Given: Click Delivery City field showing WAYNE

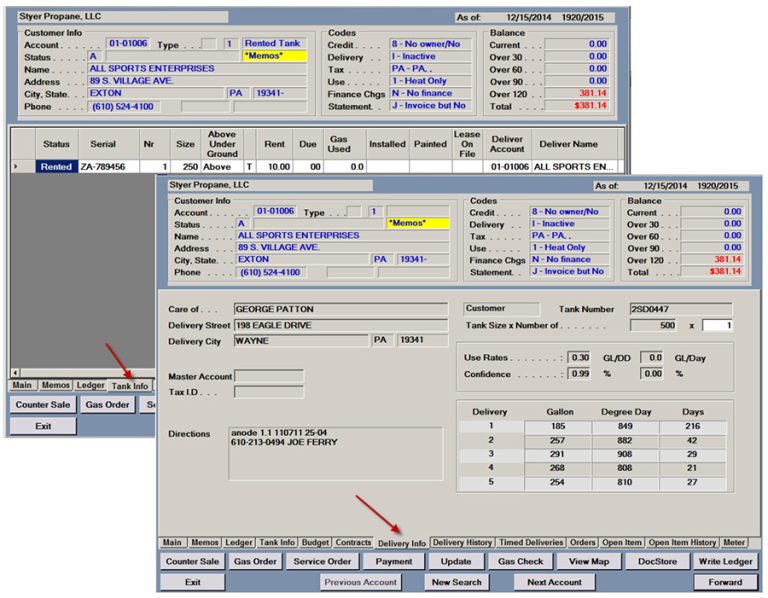Looking at the screenshot, I should pyautogui.click(x=301, y=341).
